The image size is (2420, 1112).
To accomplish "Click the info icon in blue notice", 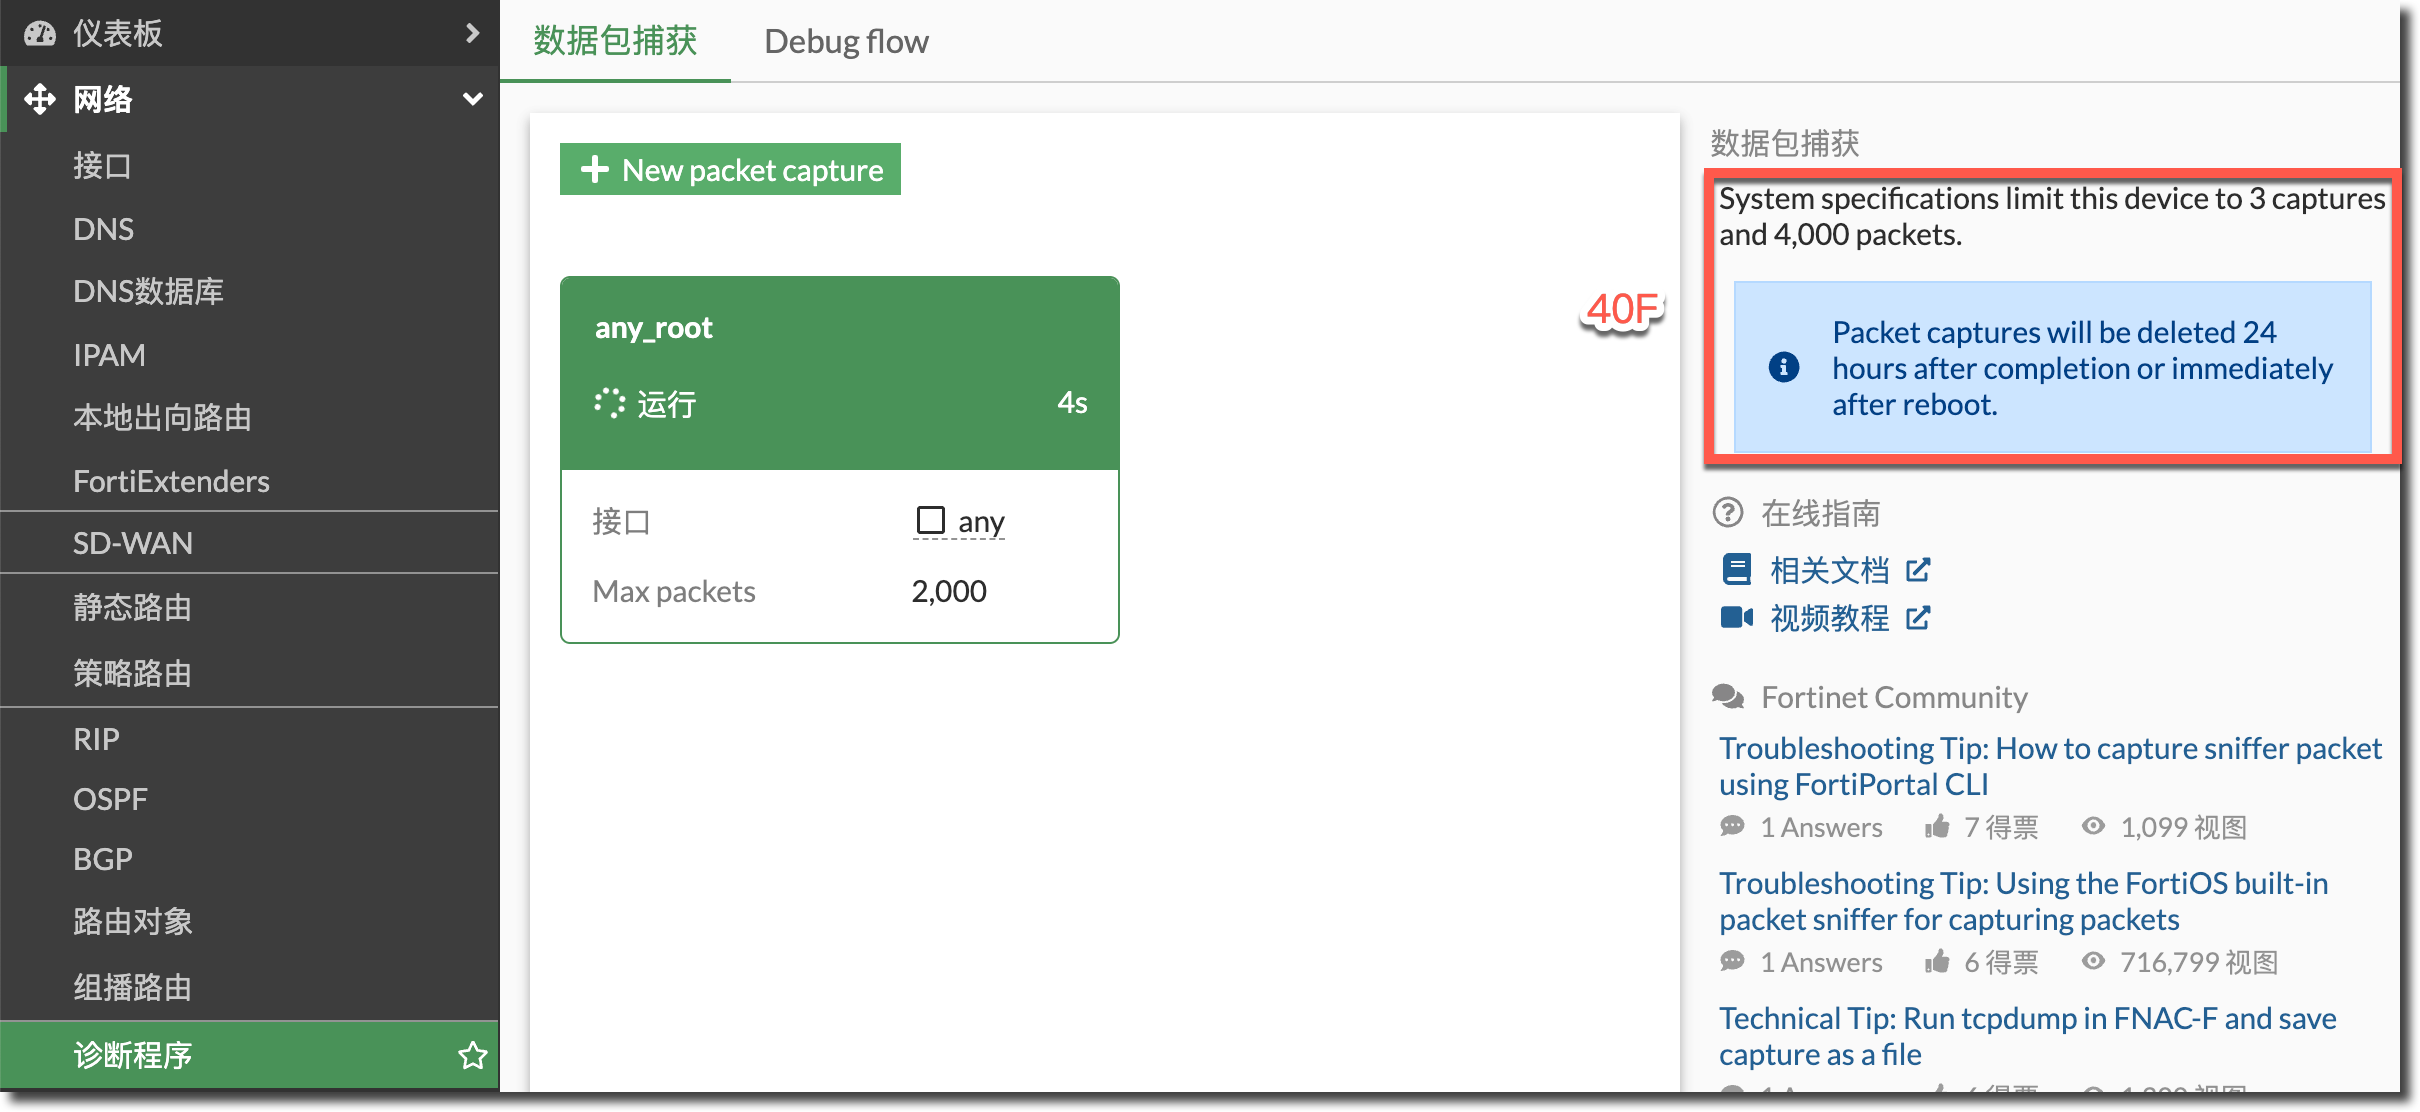I will tap(1783, 368).
